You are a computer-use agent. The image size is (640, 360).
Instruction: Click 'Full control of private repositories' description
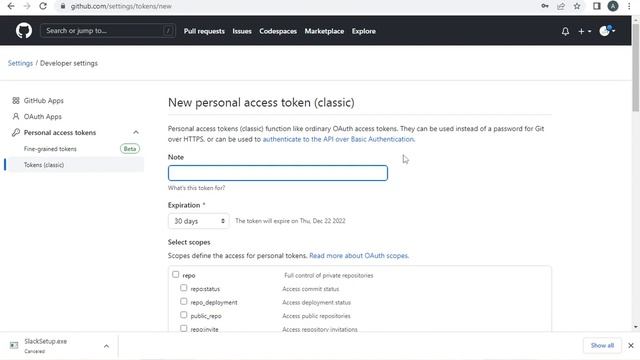click(x=329, y=276)
